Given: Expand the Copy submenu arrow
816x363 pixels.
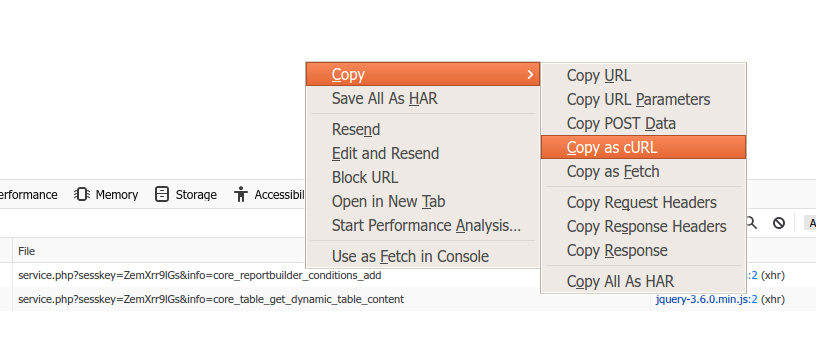Looking at the screenshot, I should tap(530, 74).
